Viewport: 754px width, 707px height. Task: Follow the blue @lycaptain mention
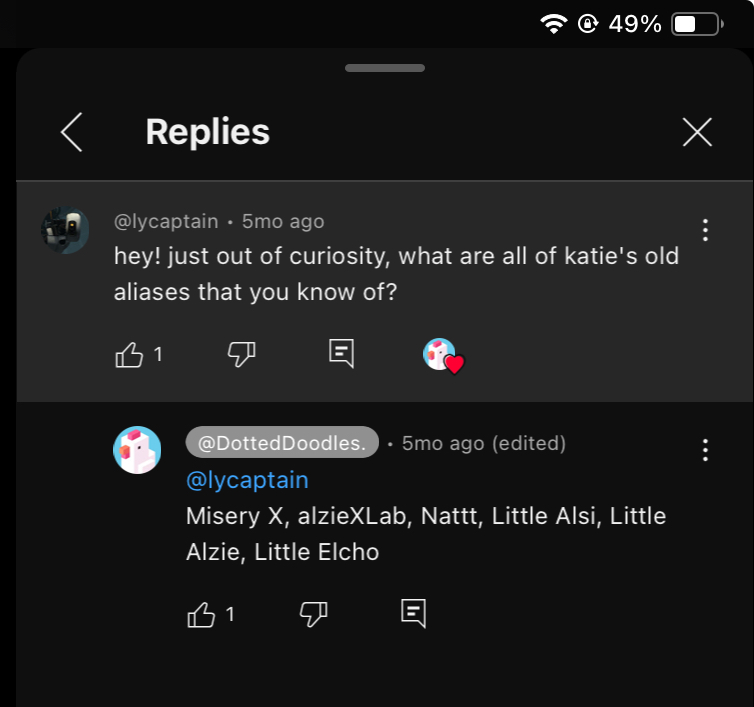pyautogui.click(x=247, y=480)
